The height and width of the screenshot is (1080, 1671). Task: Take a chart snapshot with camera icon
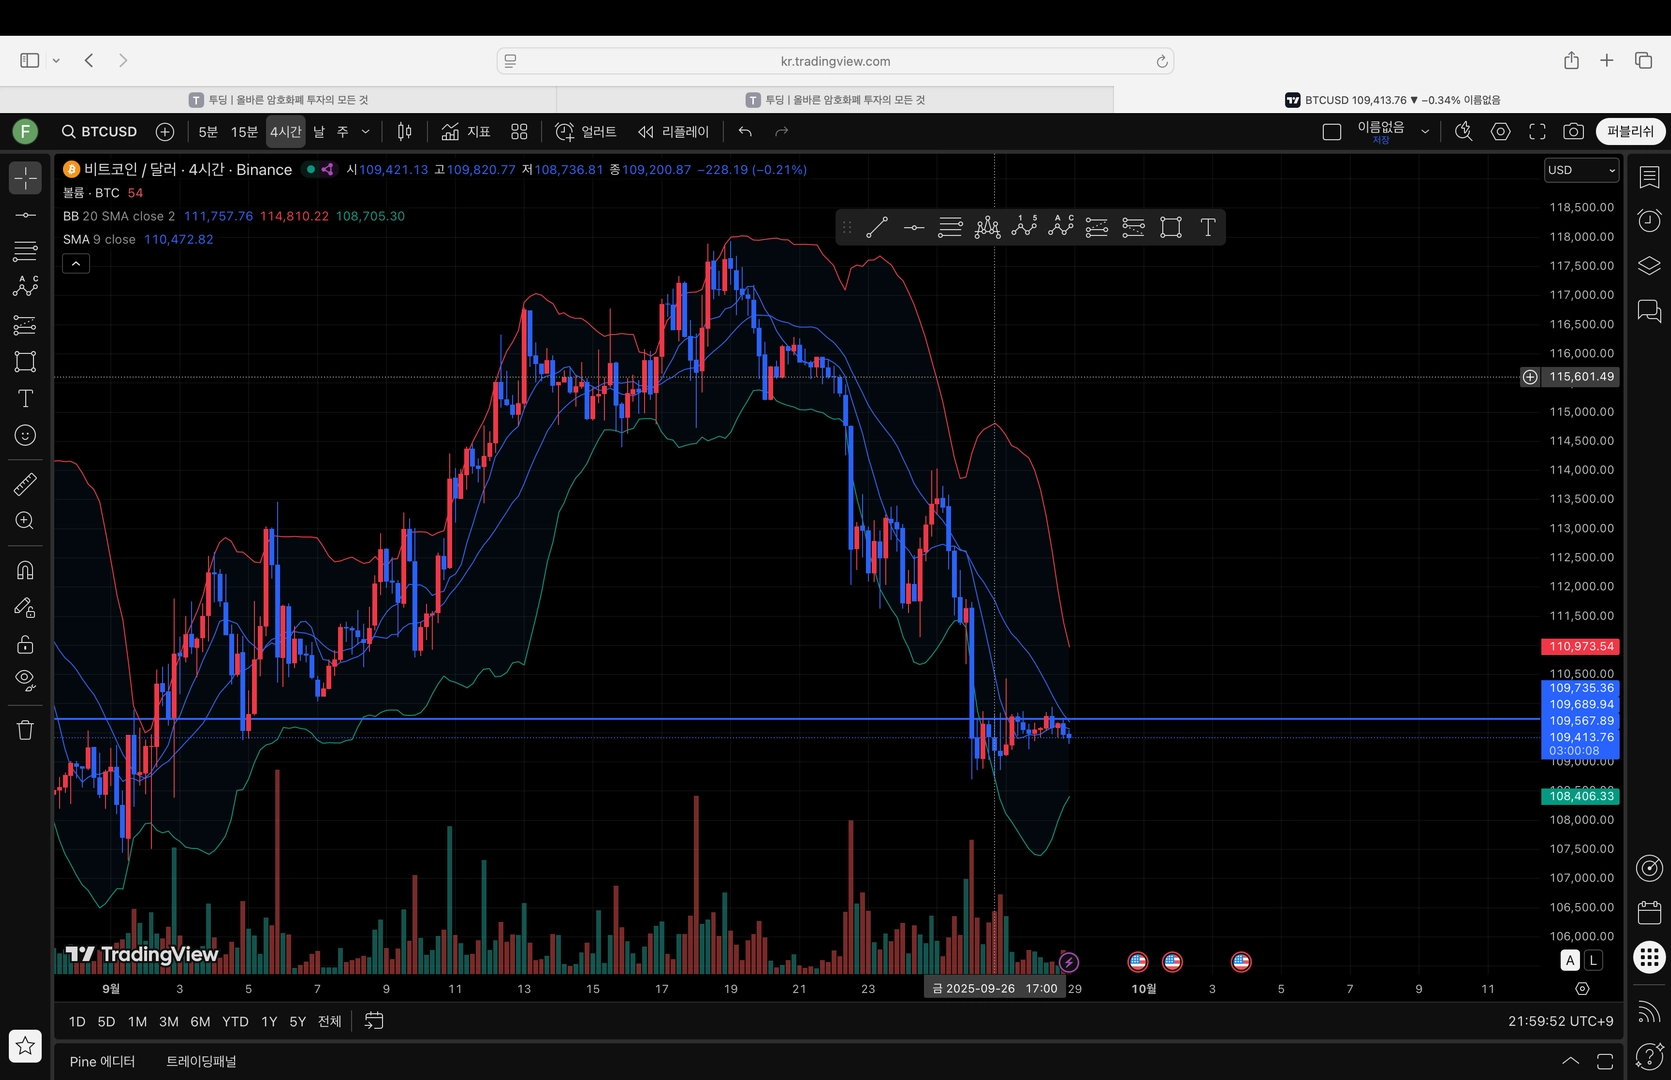(1573, 132)
